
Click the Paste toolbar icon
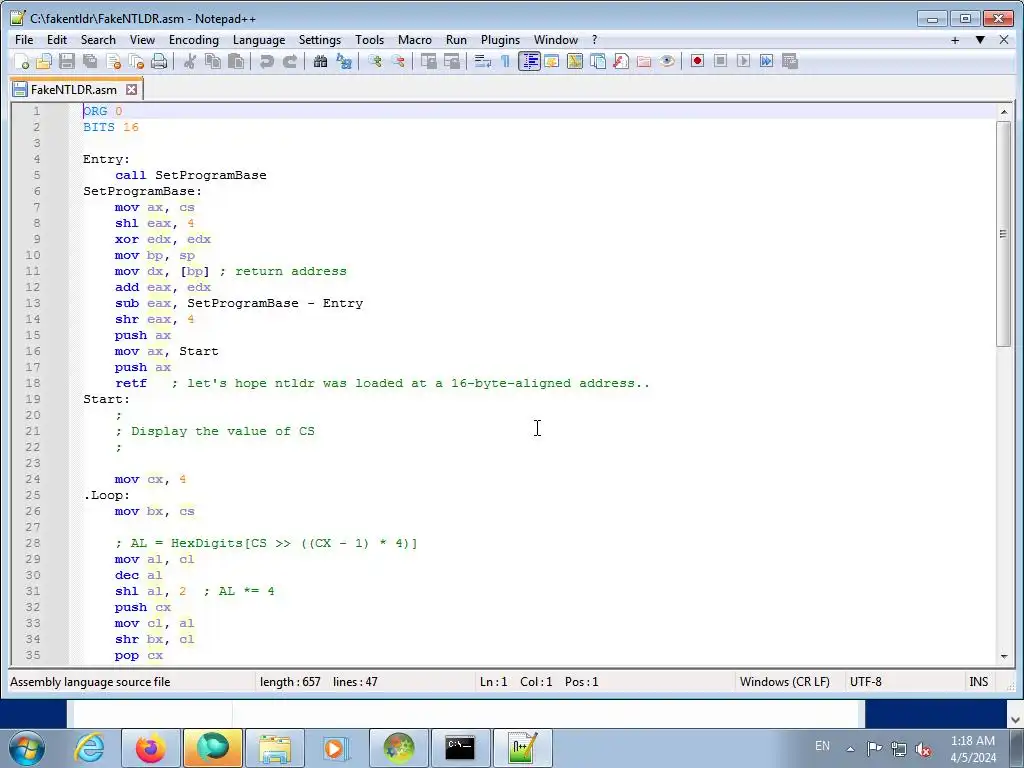236,61
